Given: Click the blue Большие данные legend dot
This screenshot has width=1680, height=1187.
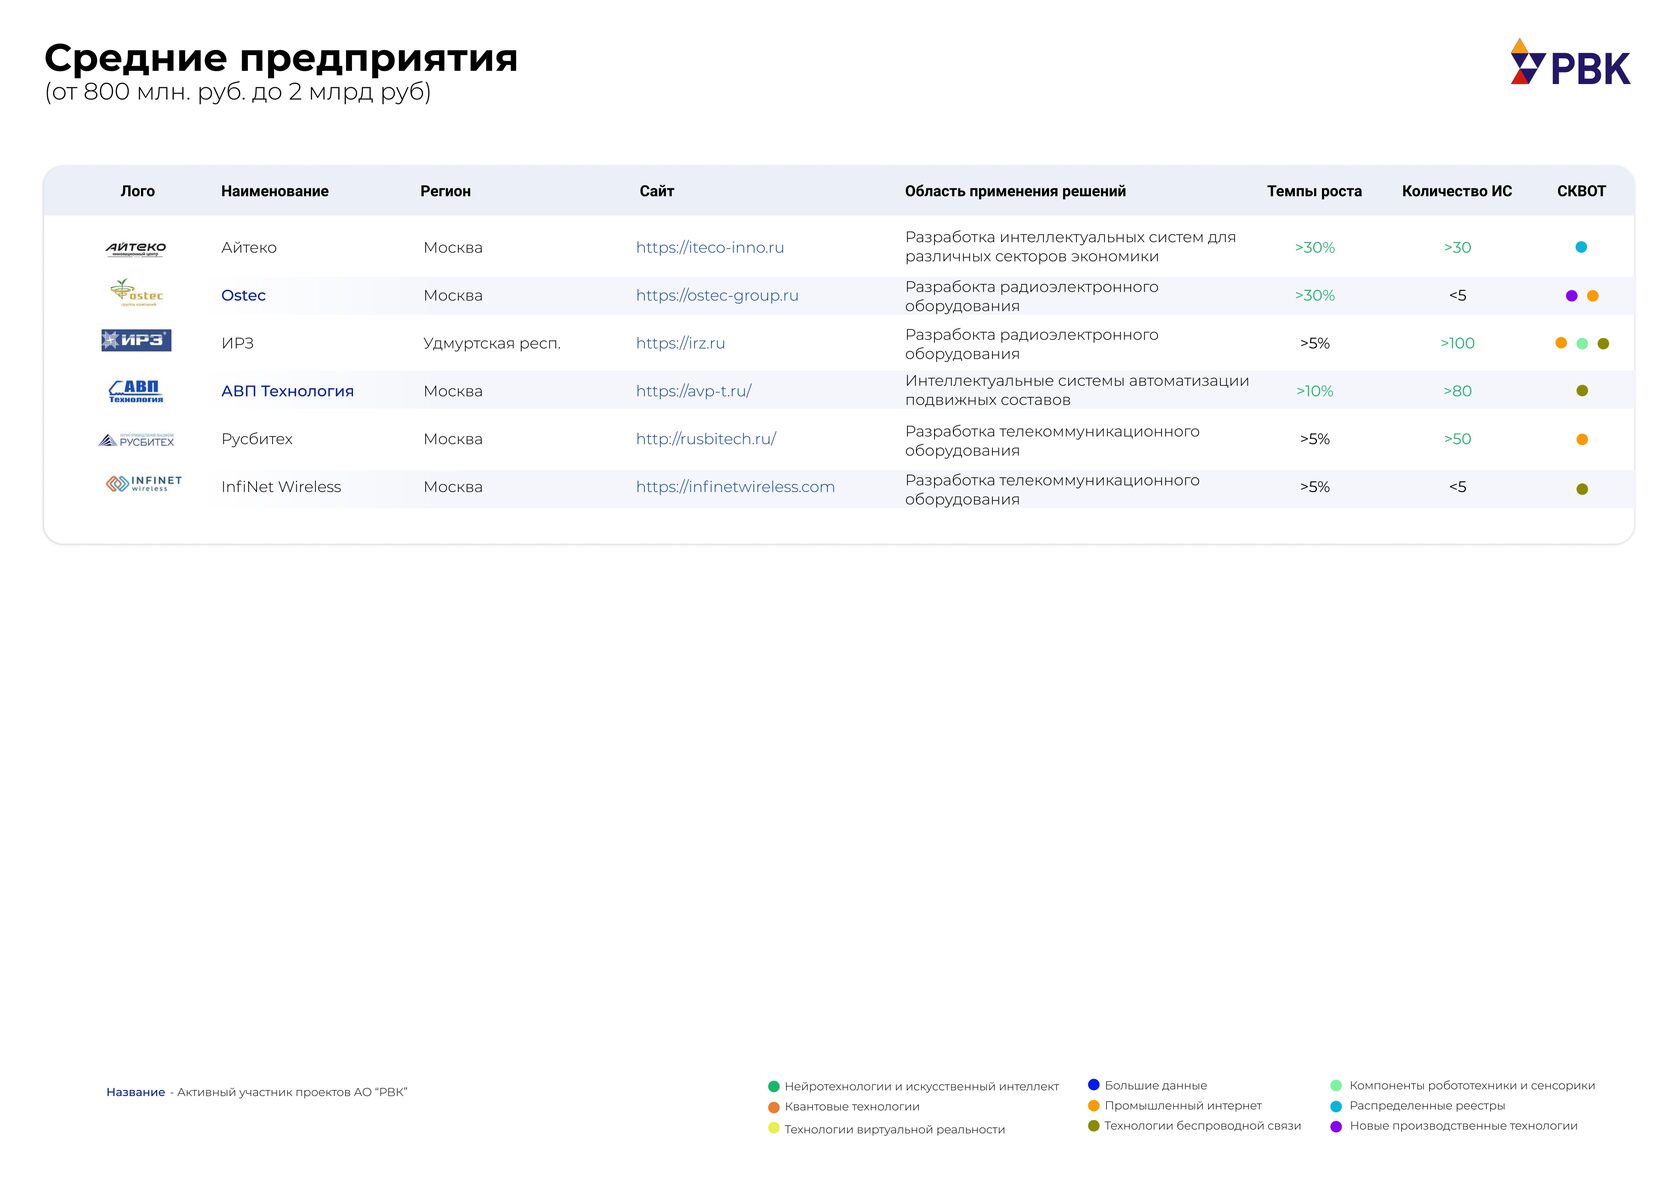Looking at the screenshot, I should coord(1094,1085).
